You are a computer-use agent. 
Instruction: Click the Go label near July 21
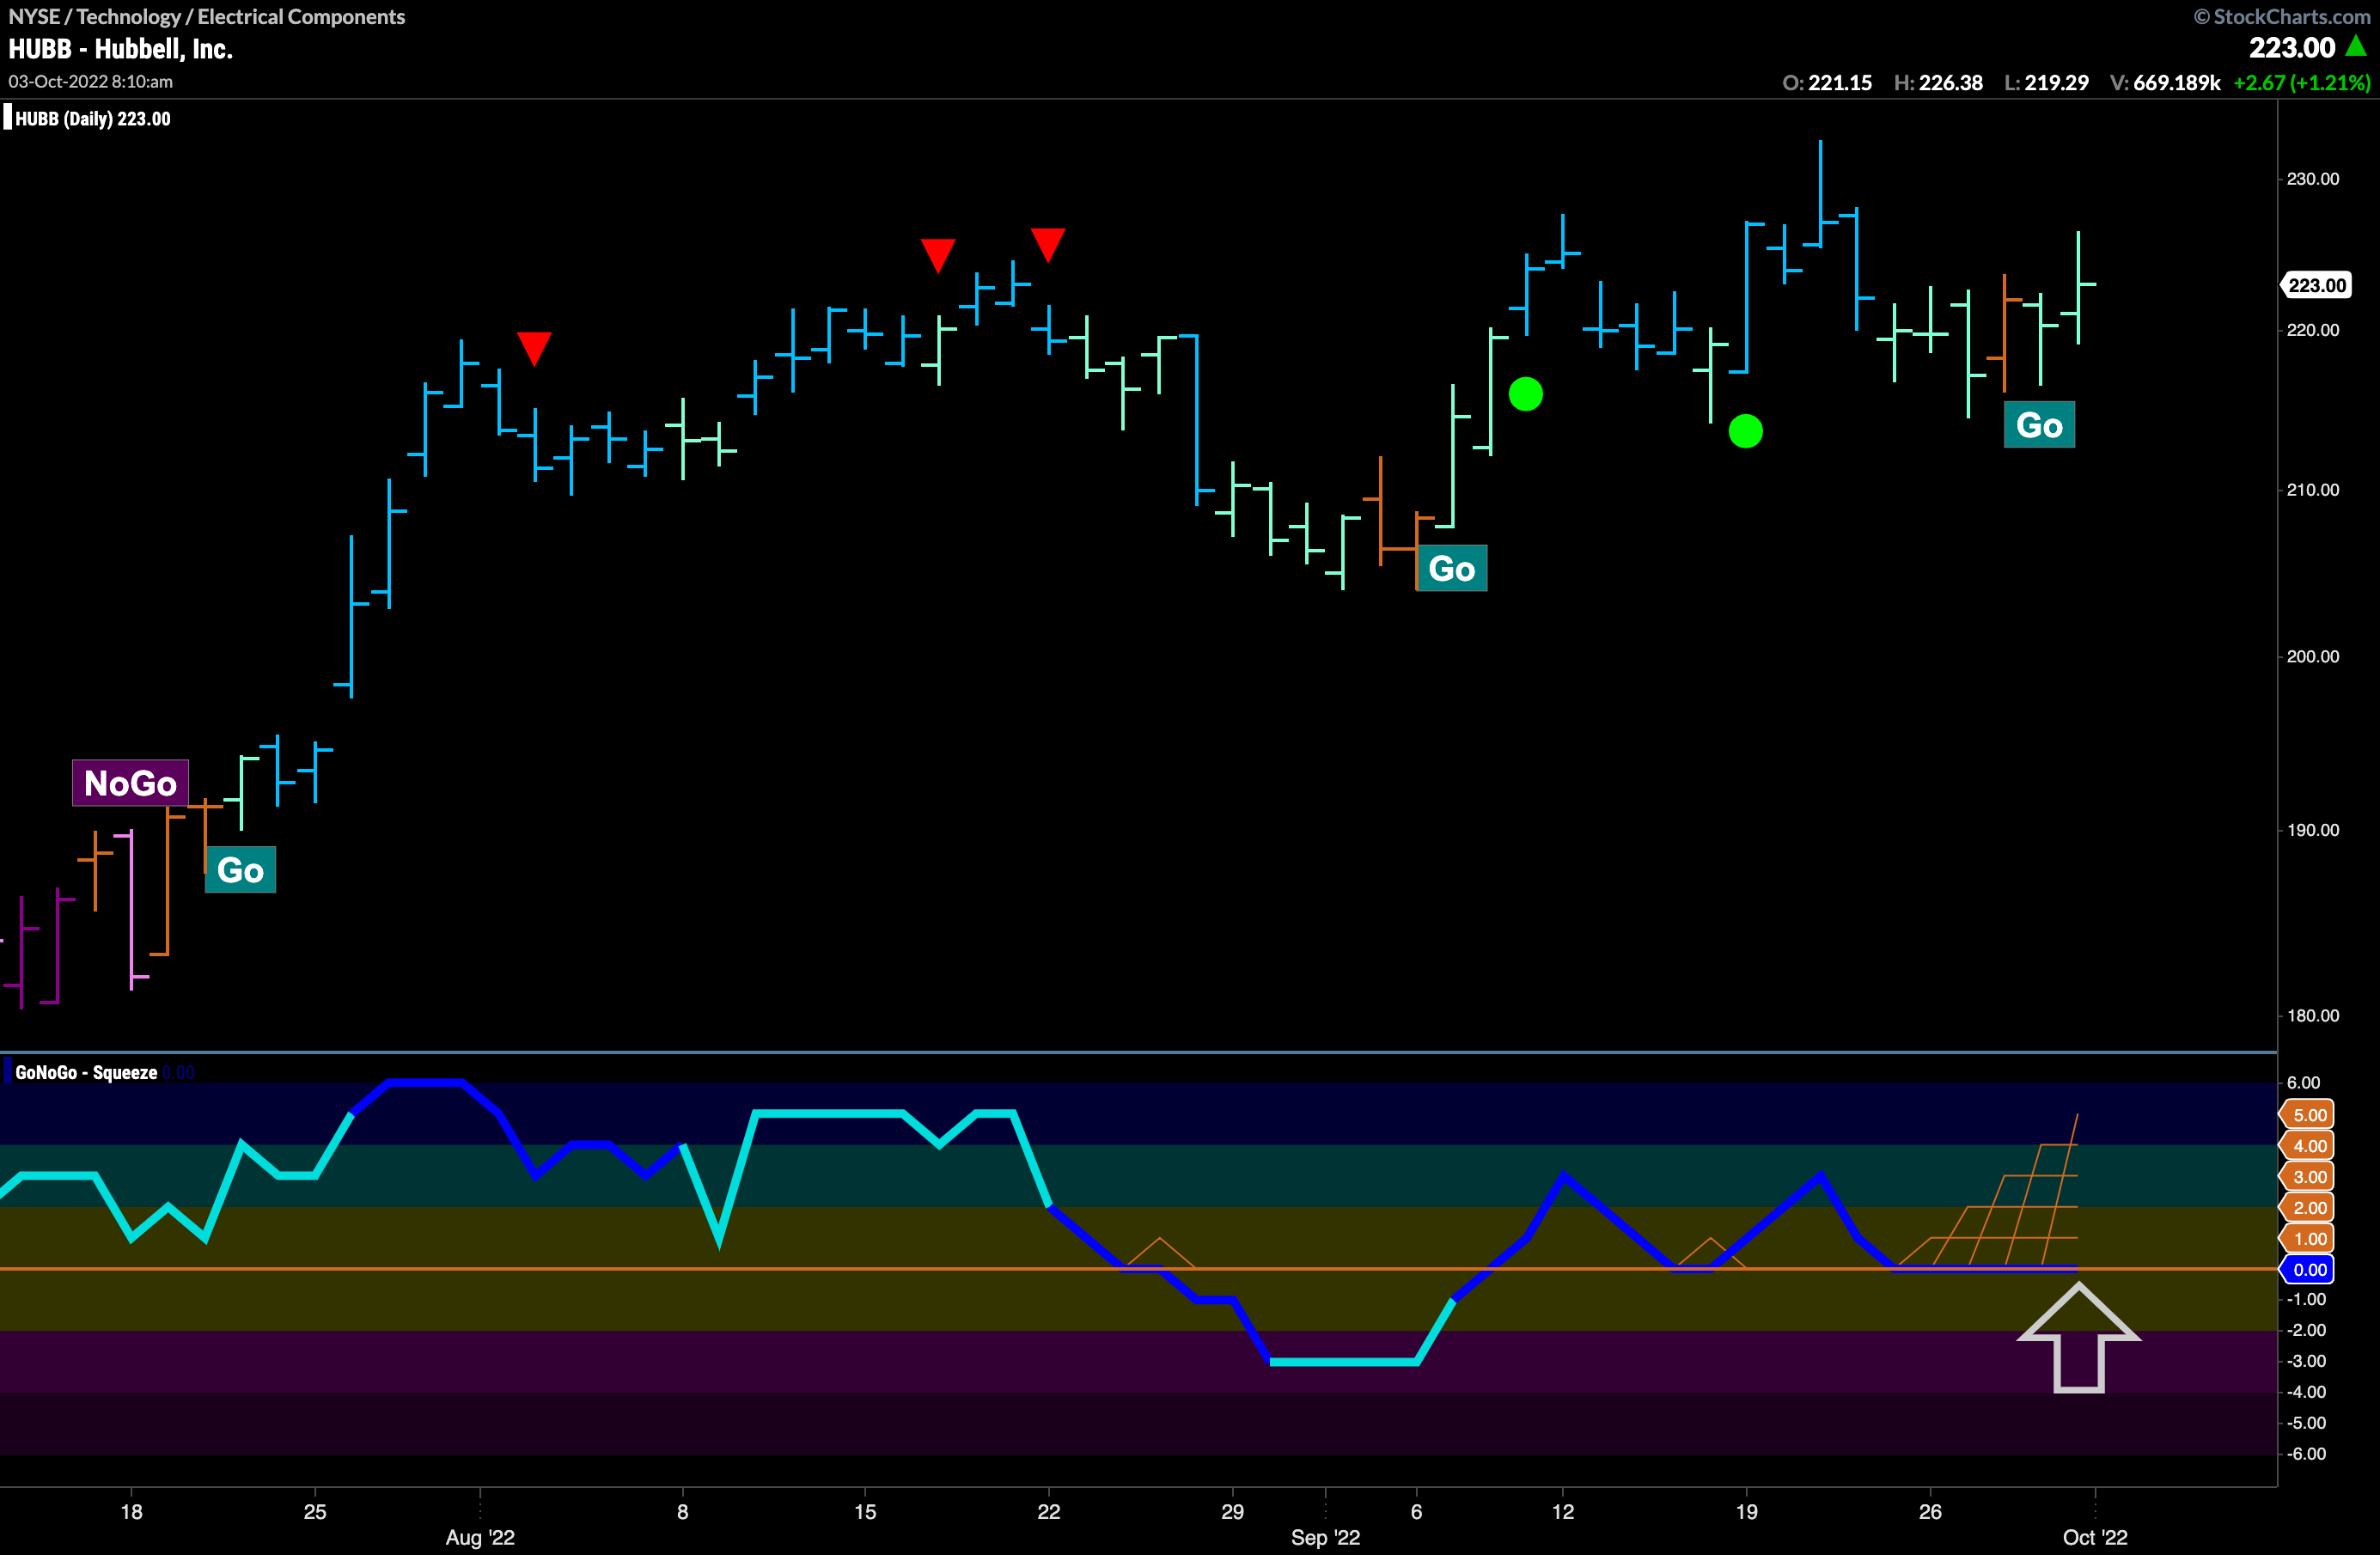(x=240, y=870)
